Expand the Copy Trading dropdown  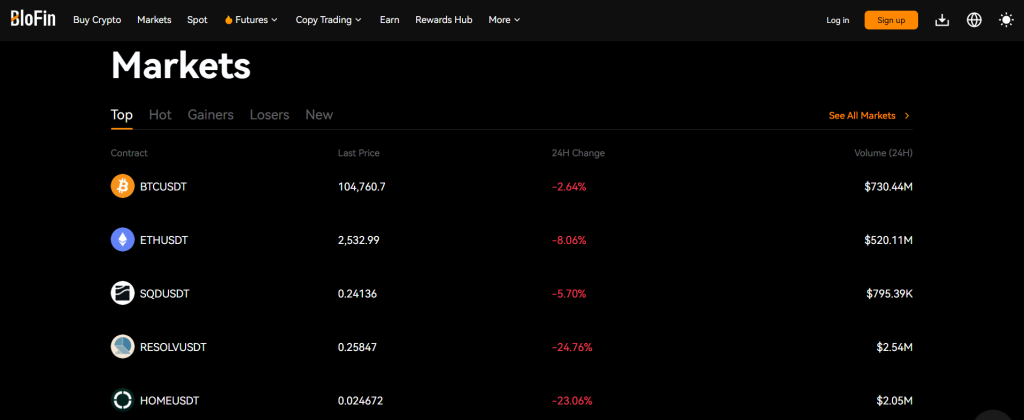pyautogui.click(x=329, y=20)
